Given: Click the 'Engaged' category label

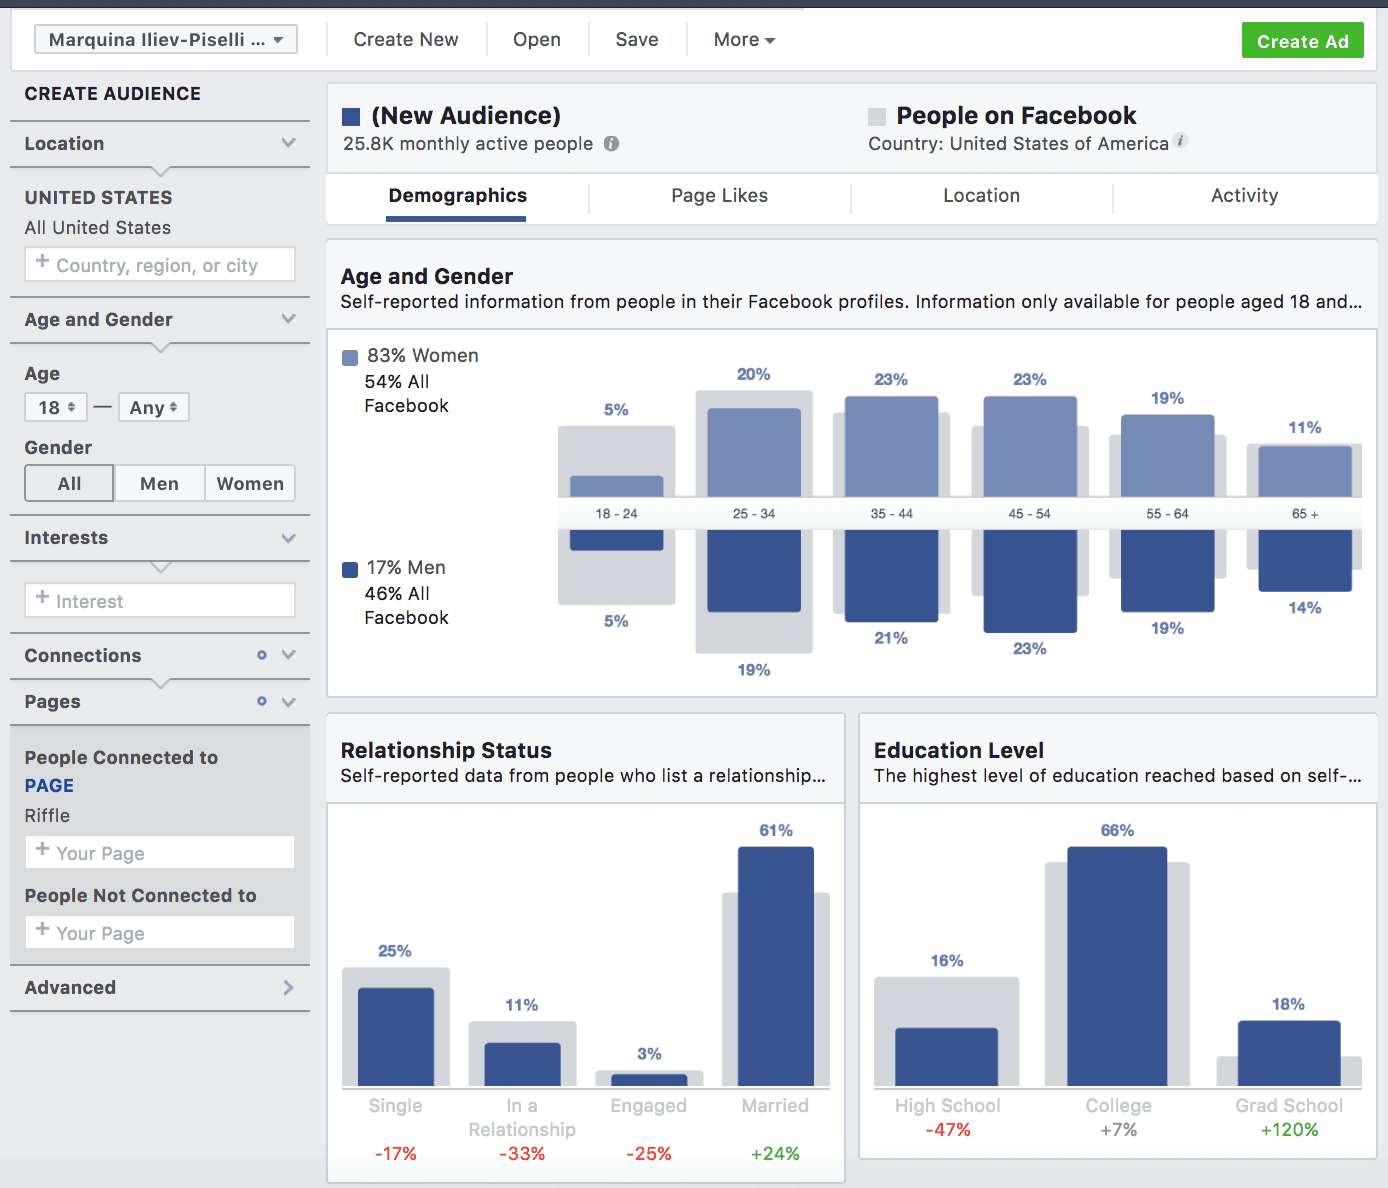Looking at the screenshot, I should [x=649, y=1106].
